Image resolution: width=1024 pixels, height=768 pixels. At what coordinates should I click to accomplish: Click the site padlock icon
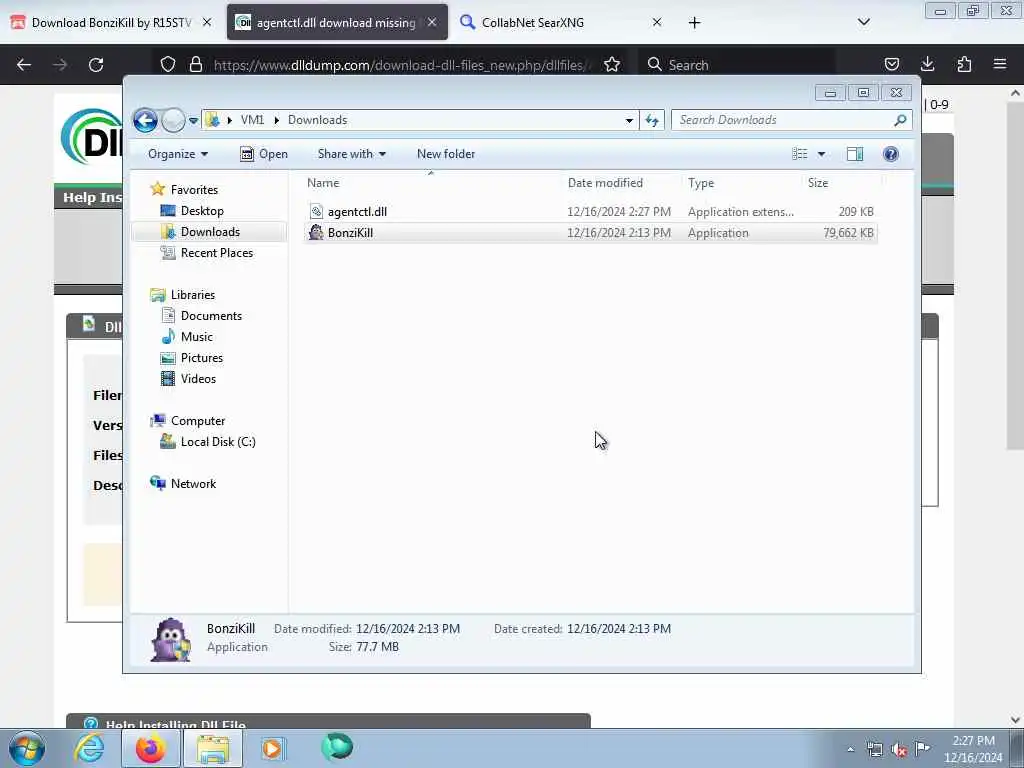tap(195, 65)
